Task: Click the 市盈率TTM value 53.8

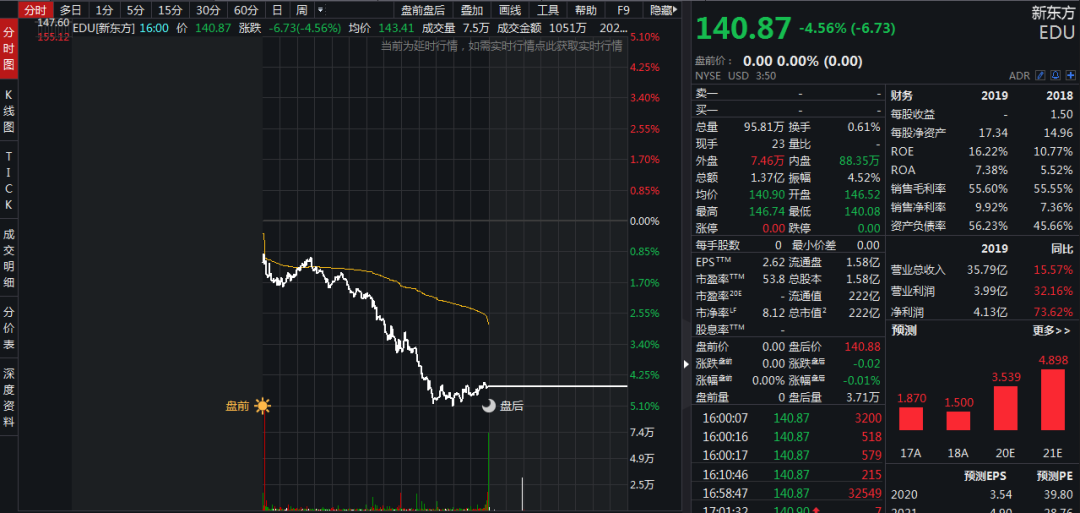Action: [x=773, y=279]
